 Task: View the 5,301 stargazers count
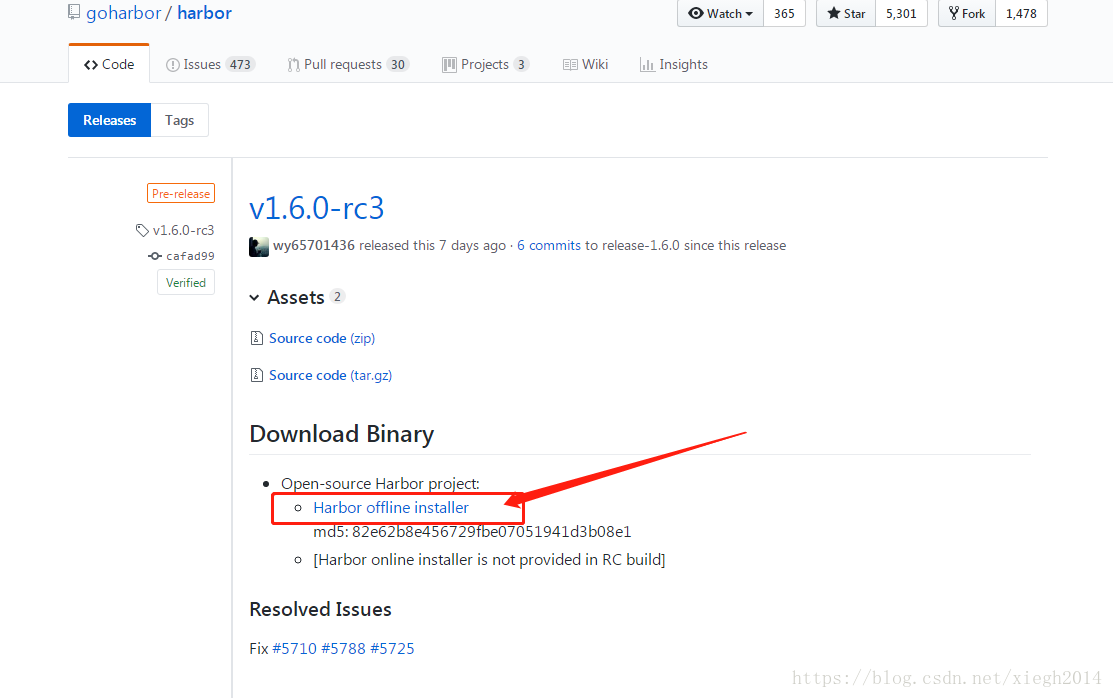click(x=901, y=13)
